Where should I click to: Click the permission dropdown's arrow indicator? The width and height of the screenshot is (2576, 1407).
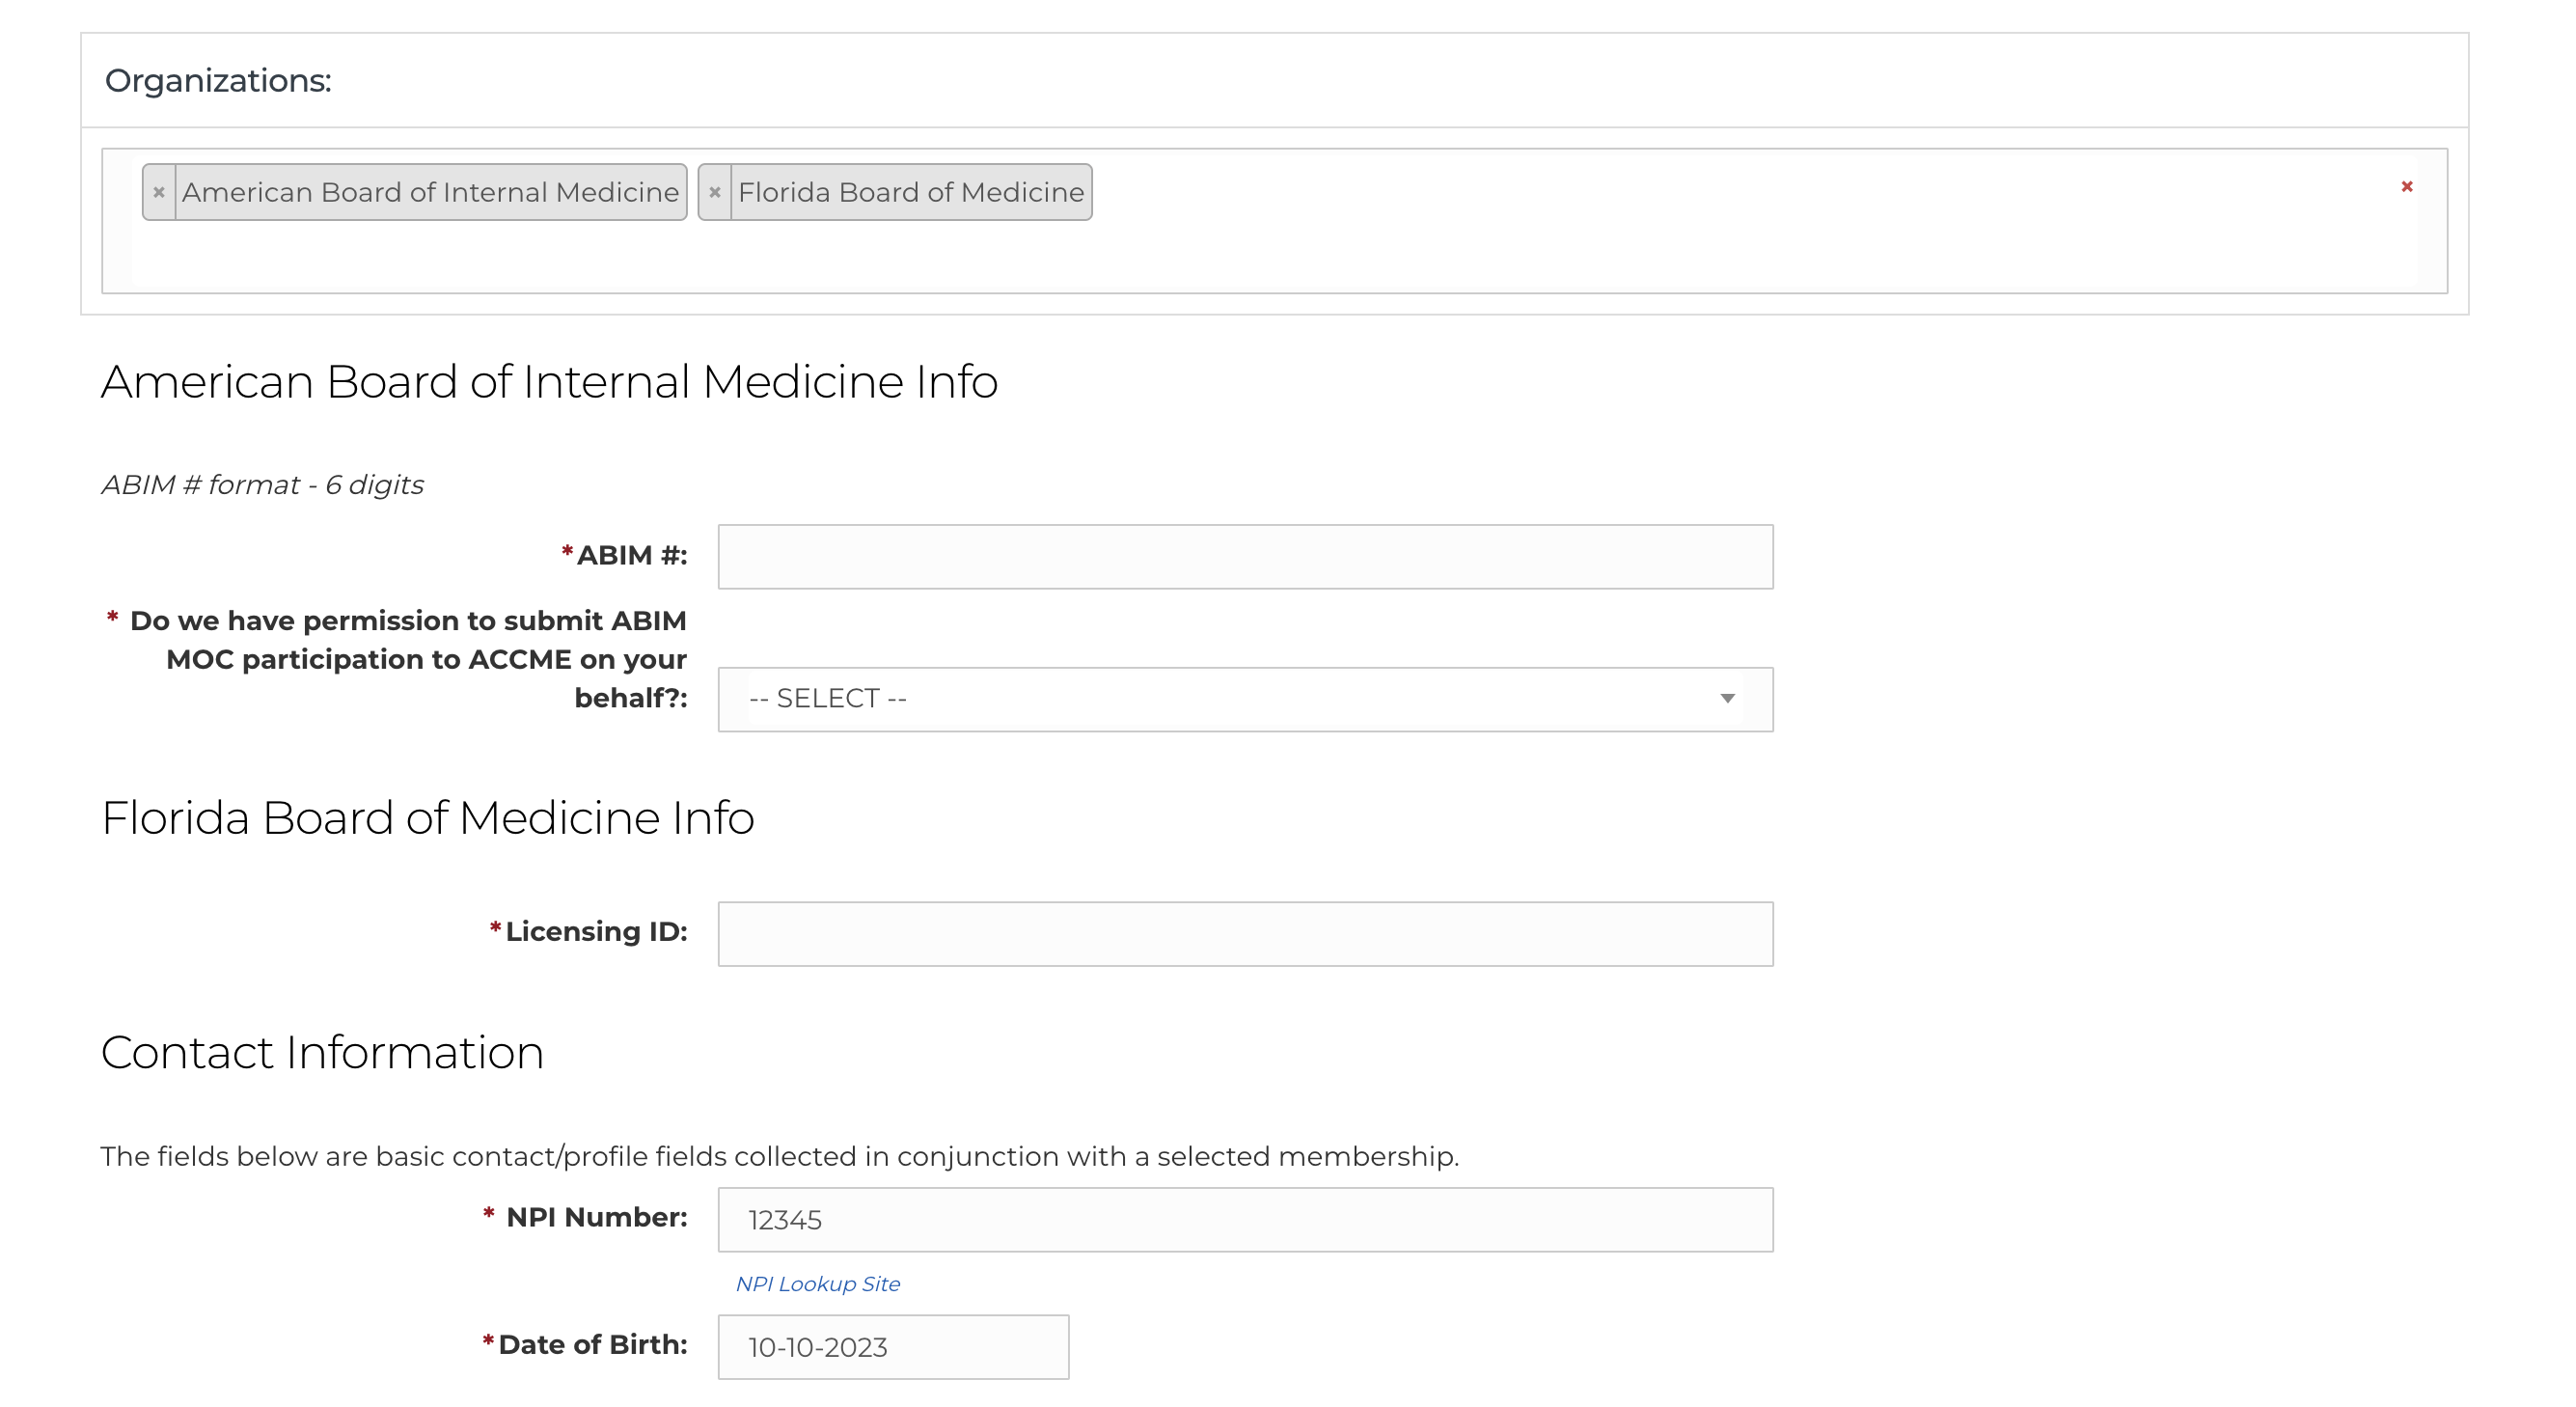tap(1727, 699)
